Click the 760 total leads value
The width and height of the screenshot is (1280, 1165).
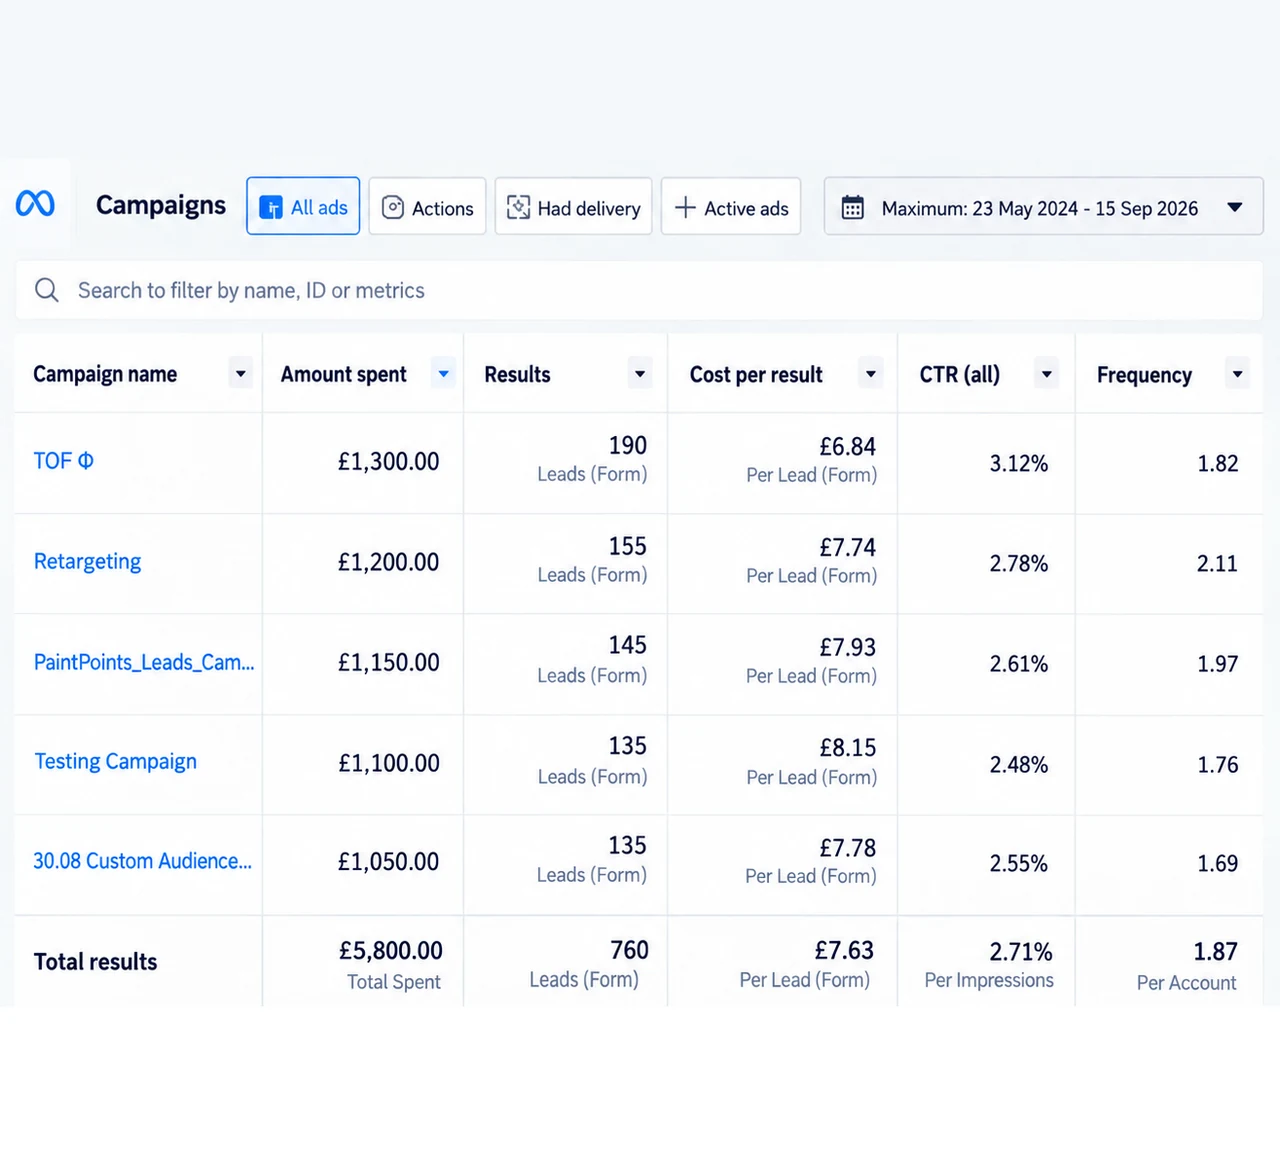pos(629,949)
